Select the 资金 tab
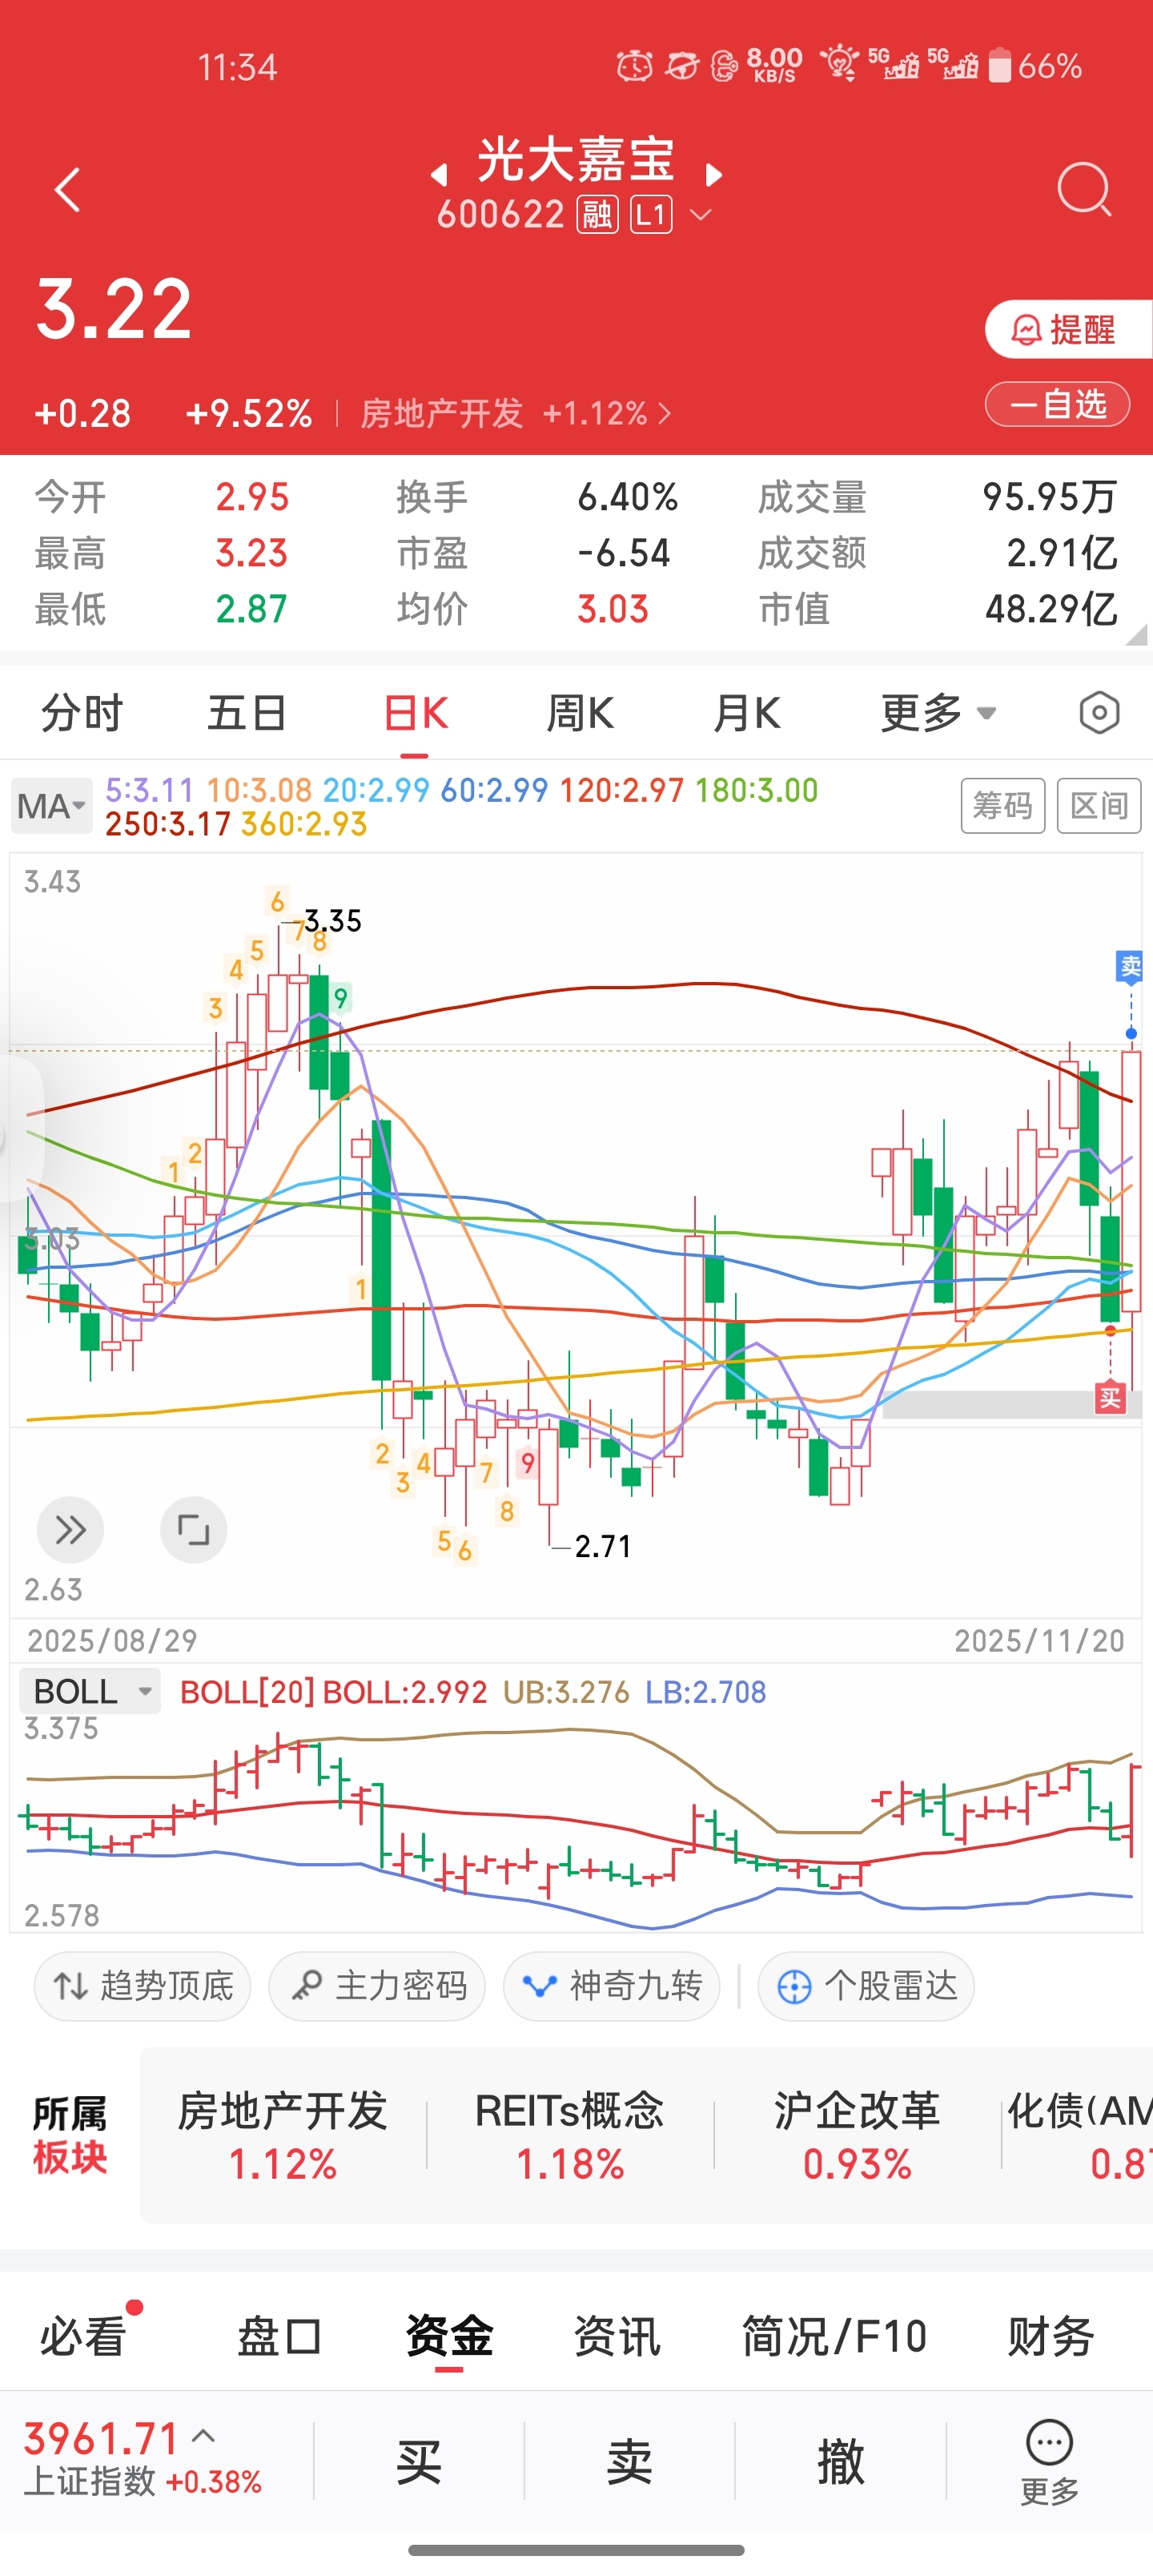This screenshot has width=1153, height=2576. point(449,2337)
